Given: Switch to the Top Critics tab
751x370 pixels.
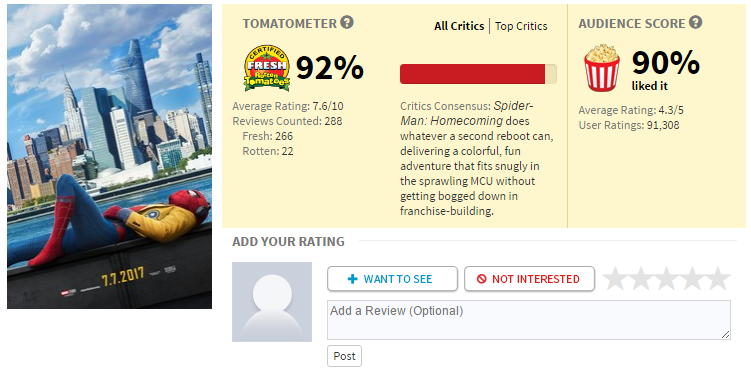Looking at the screenshot, I should tap(521, 26).
